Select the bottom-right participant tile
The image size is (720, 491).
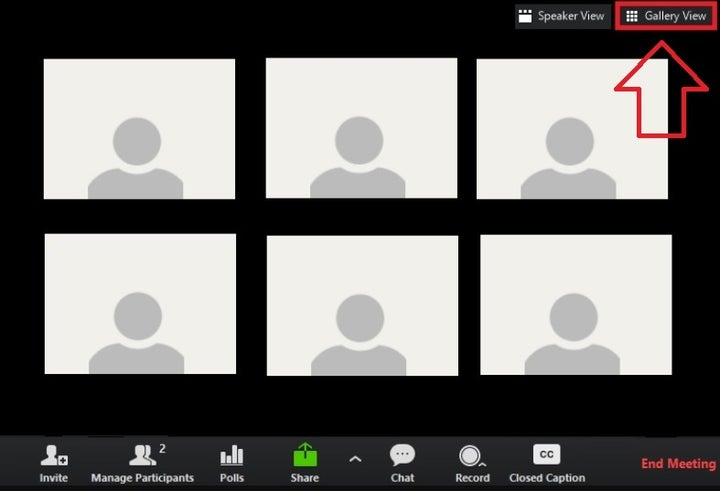[575, 304]
